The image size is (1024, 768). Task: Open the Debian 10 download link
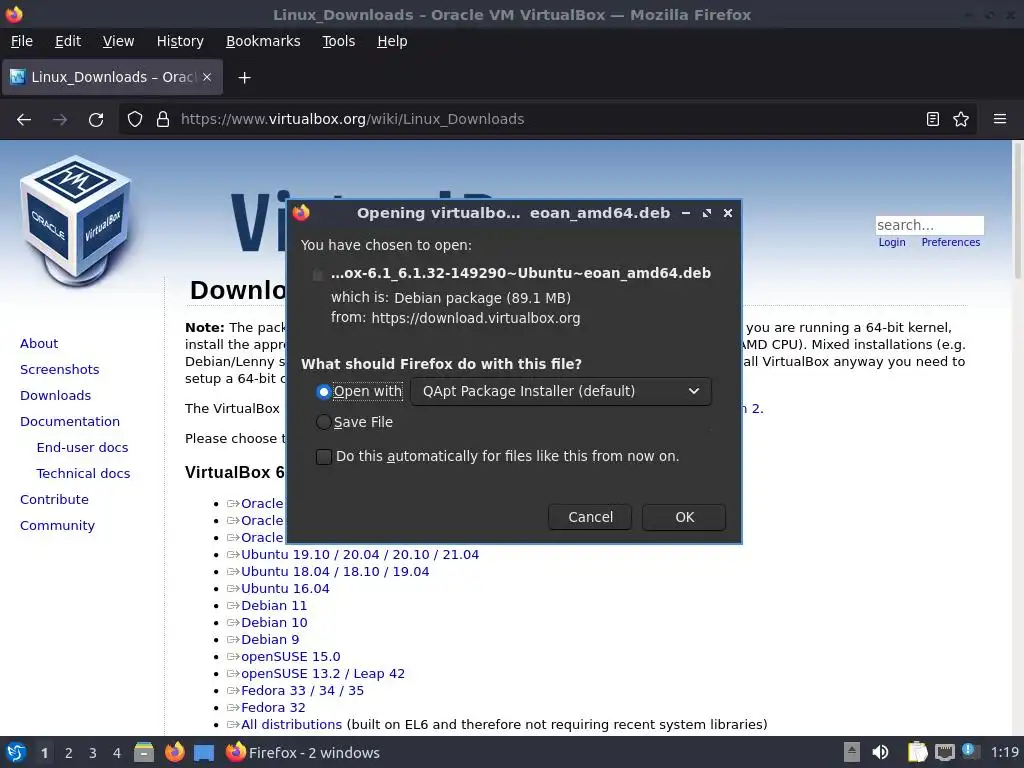[274, 622]
